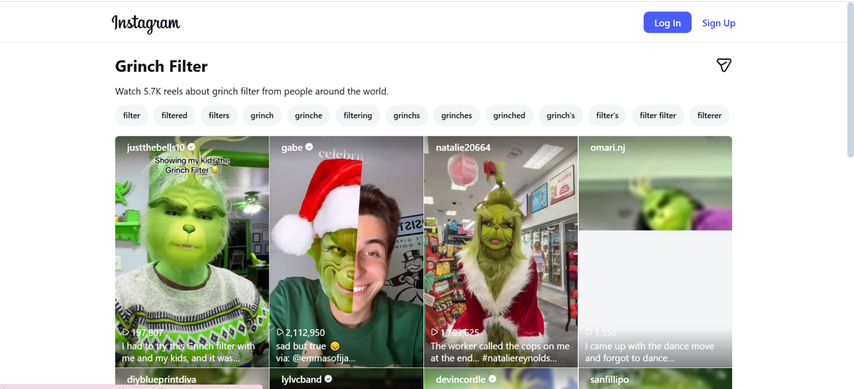Image resolution: width=854 pixels, height=389 pixels.
Task: Select the "grinch's" tag chip
Action: click(x=560, y=116)
